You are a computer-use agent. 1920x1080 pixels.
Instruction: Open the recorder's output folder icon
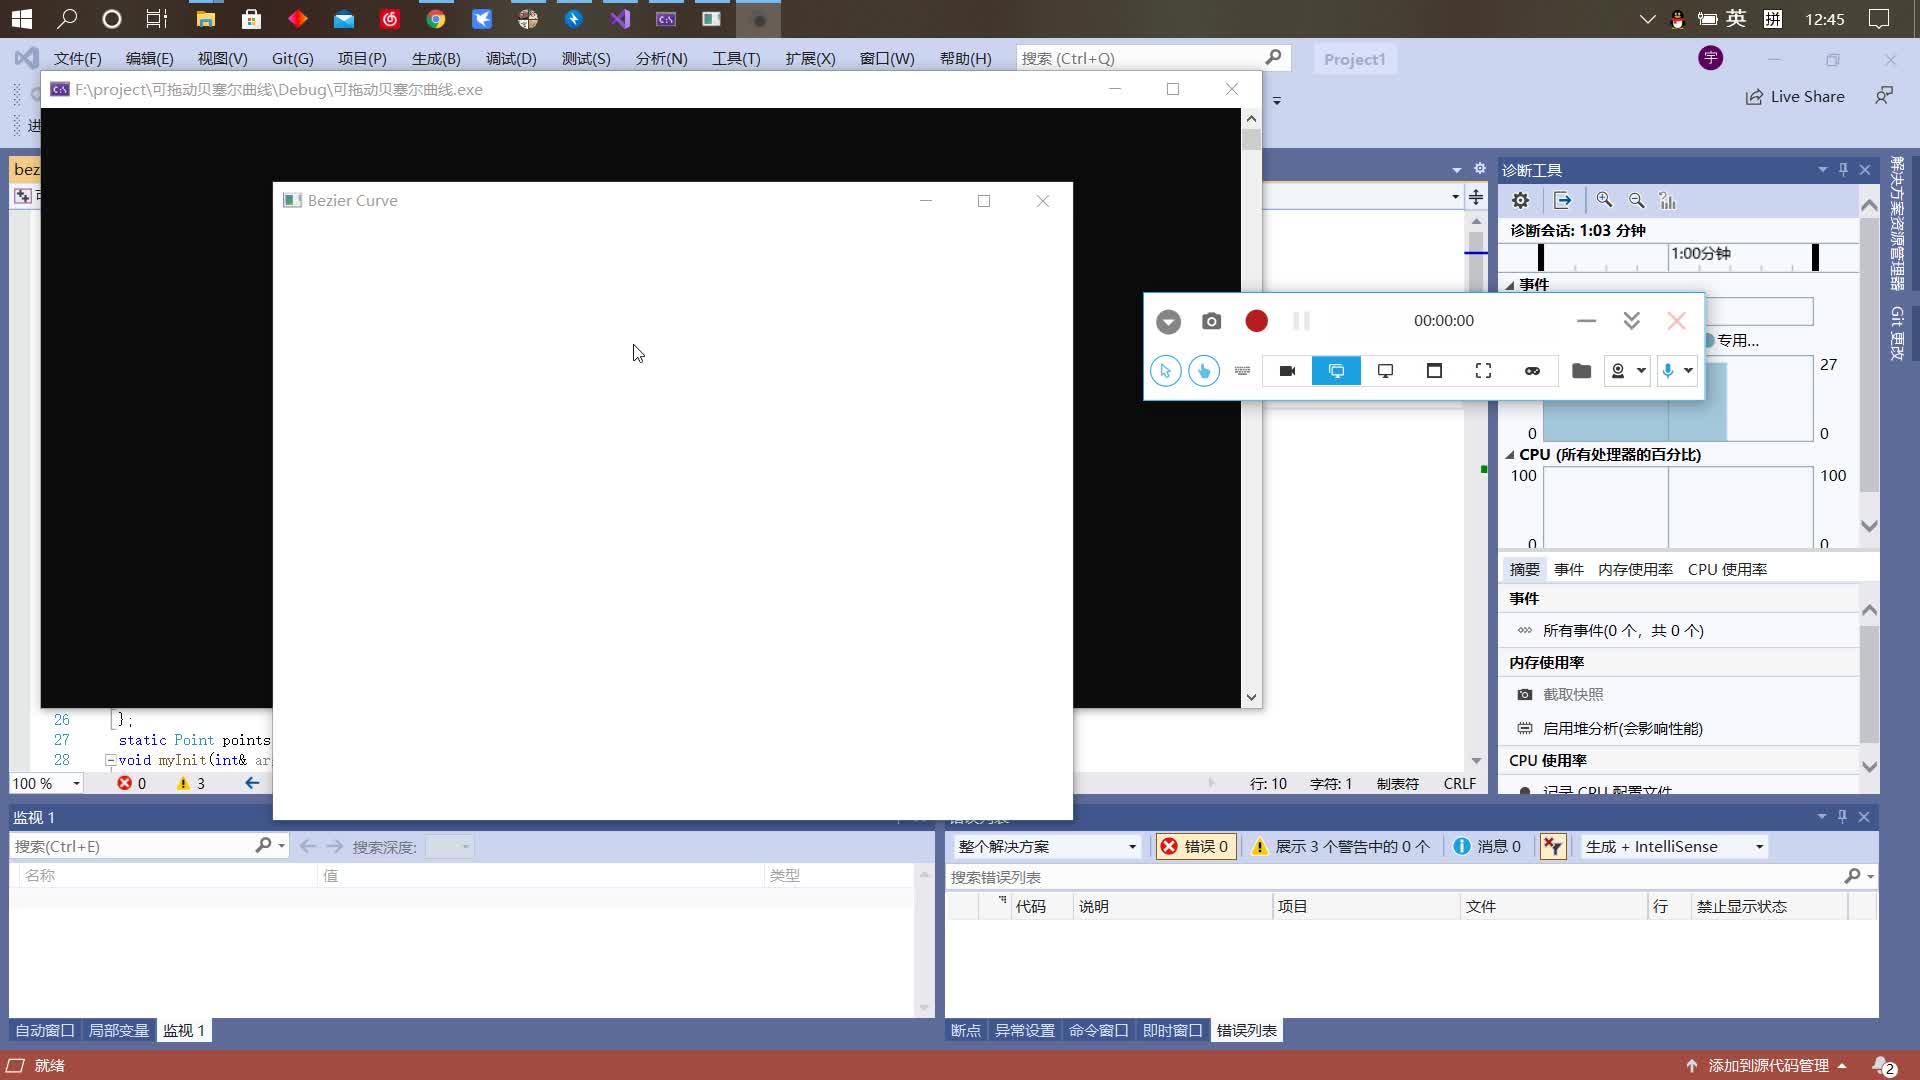coord(1581,371)
